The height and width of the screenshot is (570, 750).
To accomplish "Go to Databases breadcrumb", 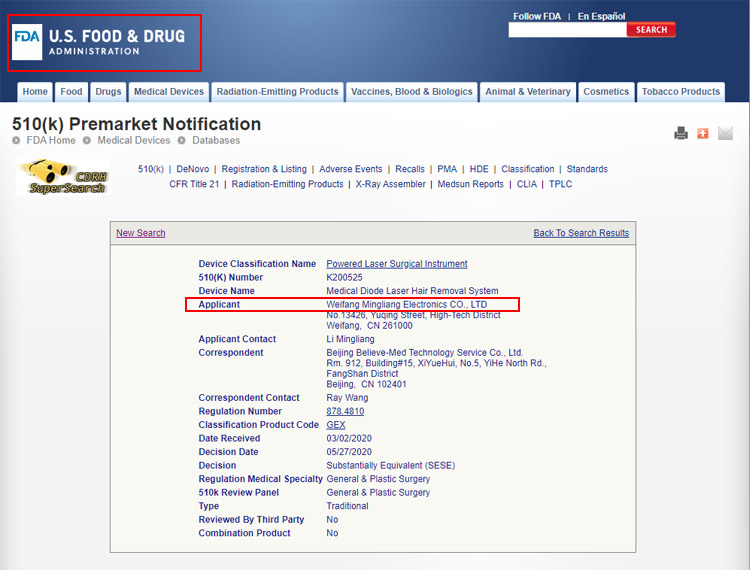I will [216, 140].
